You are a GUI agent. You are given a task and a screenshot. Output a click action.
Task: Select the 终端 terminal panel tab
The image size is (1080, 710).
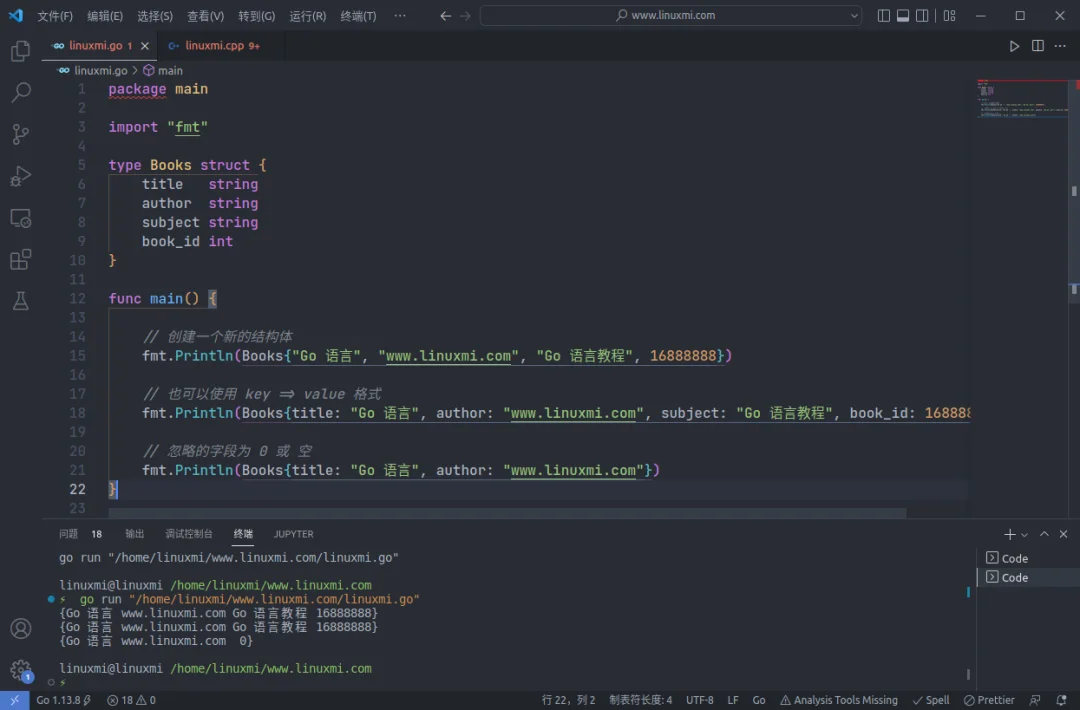coord(243,534)
